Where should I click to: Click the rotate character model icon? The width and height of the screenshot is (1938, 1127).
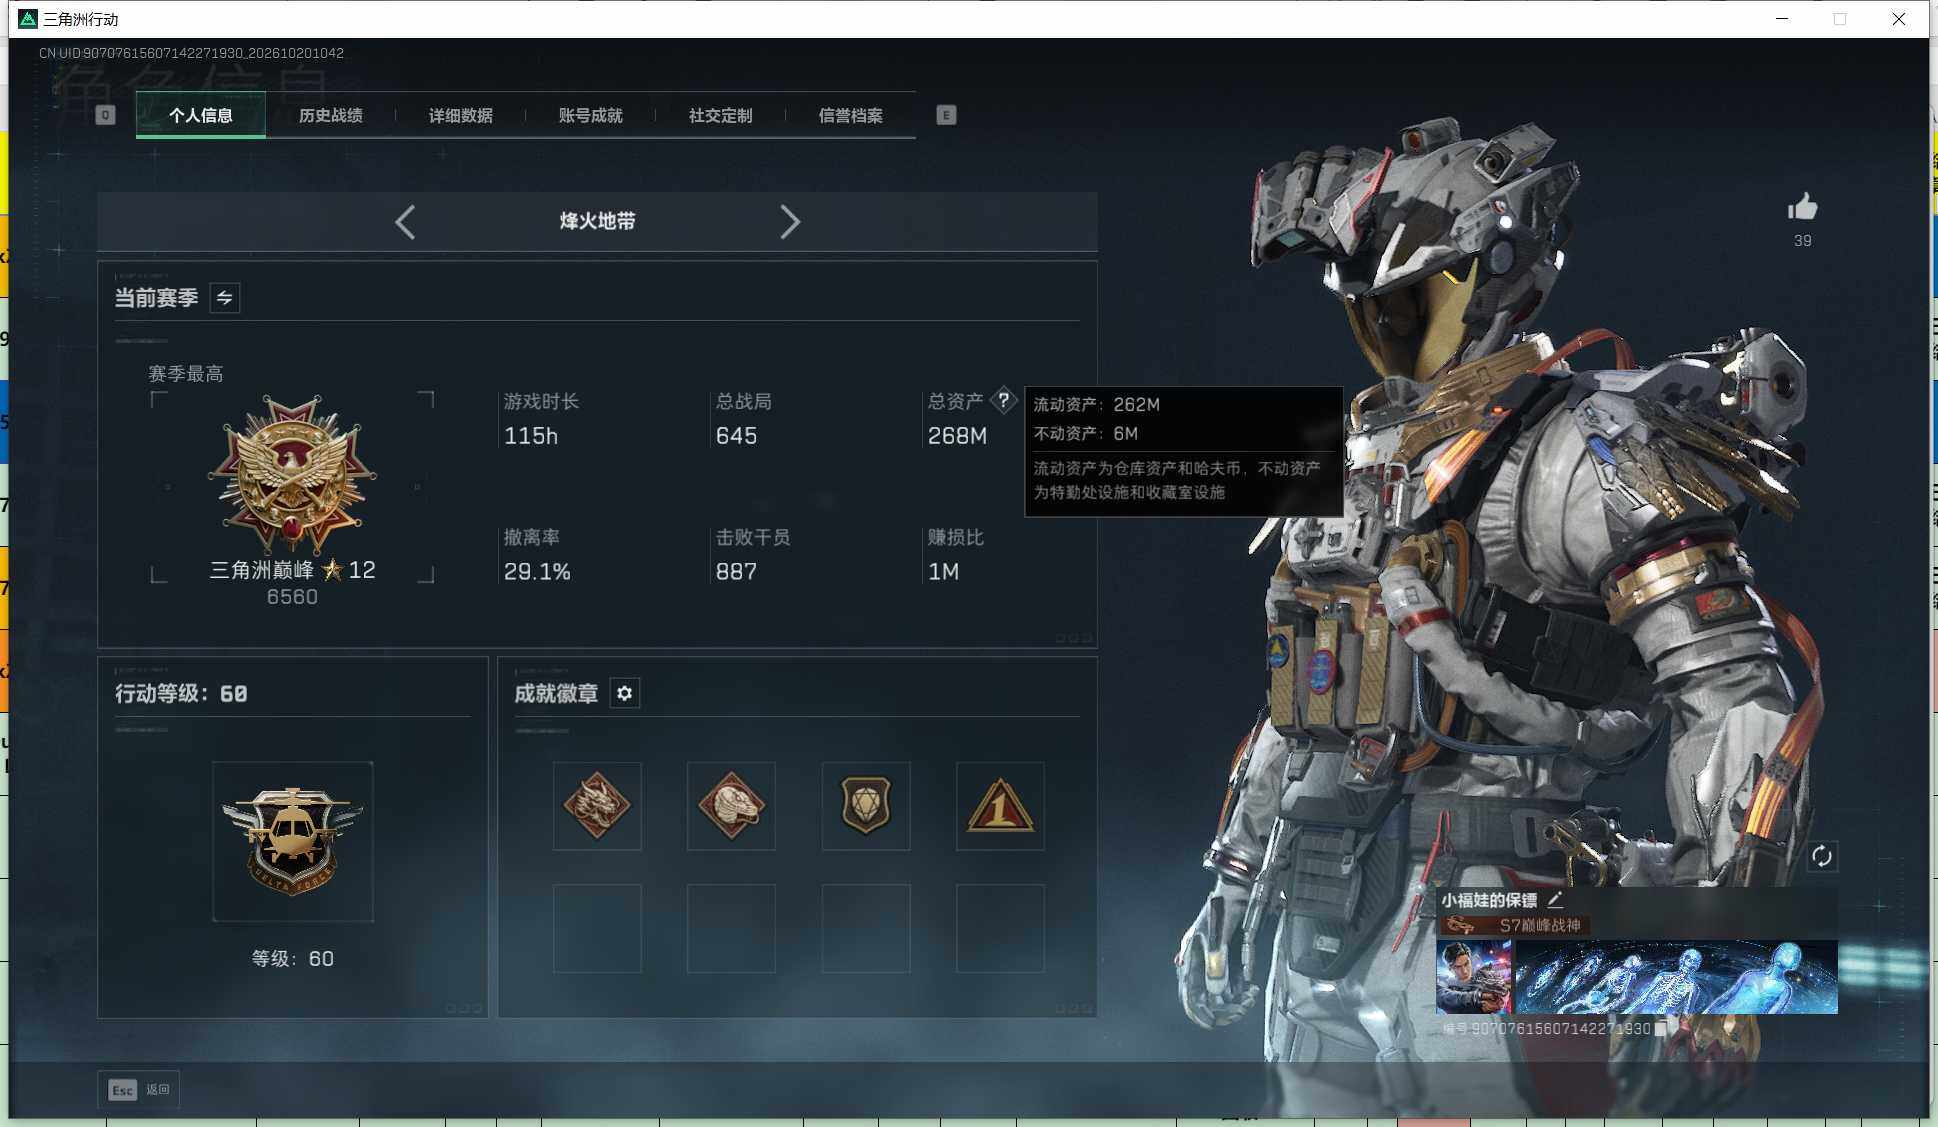coord(1821,856)
